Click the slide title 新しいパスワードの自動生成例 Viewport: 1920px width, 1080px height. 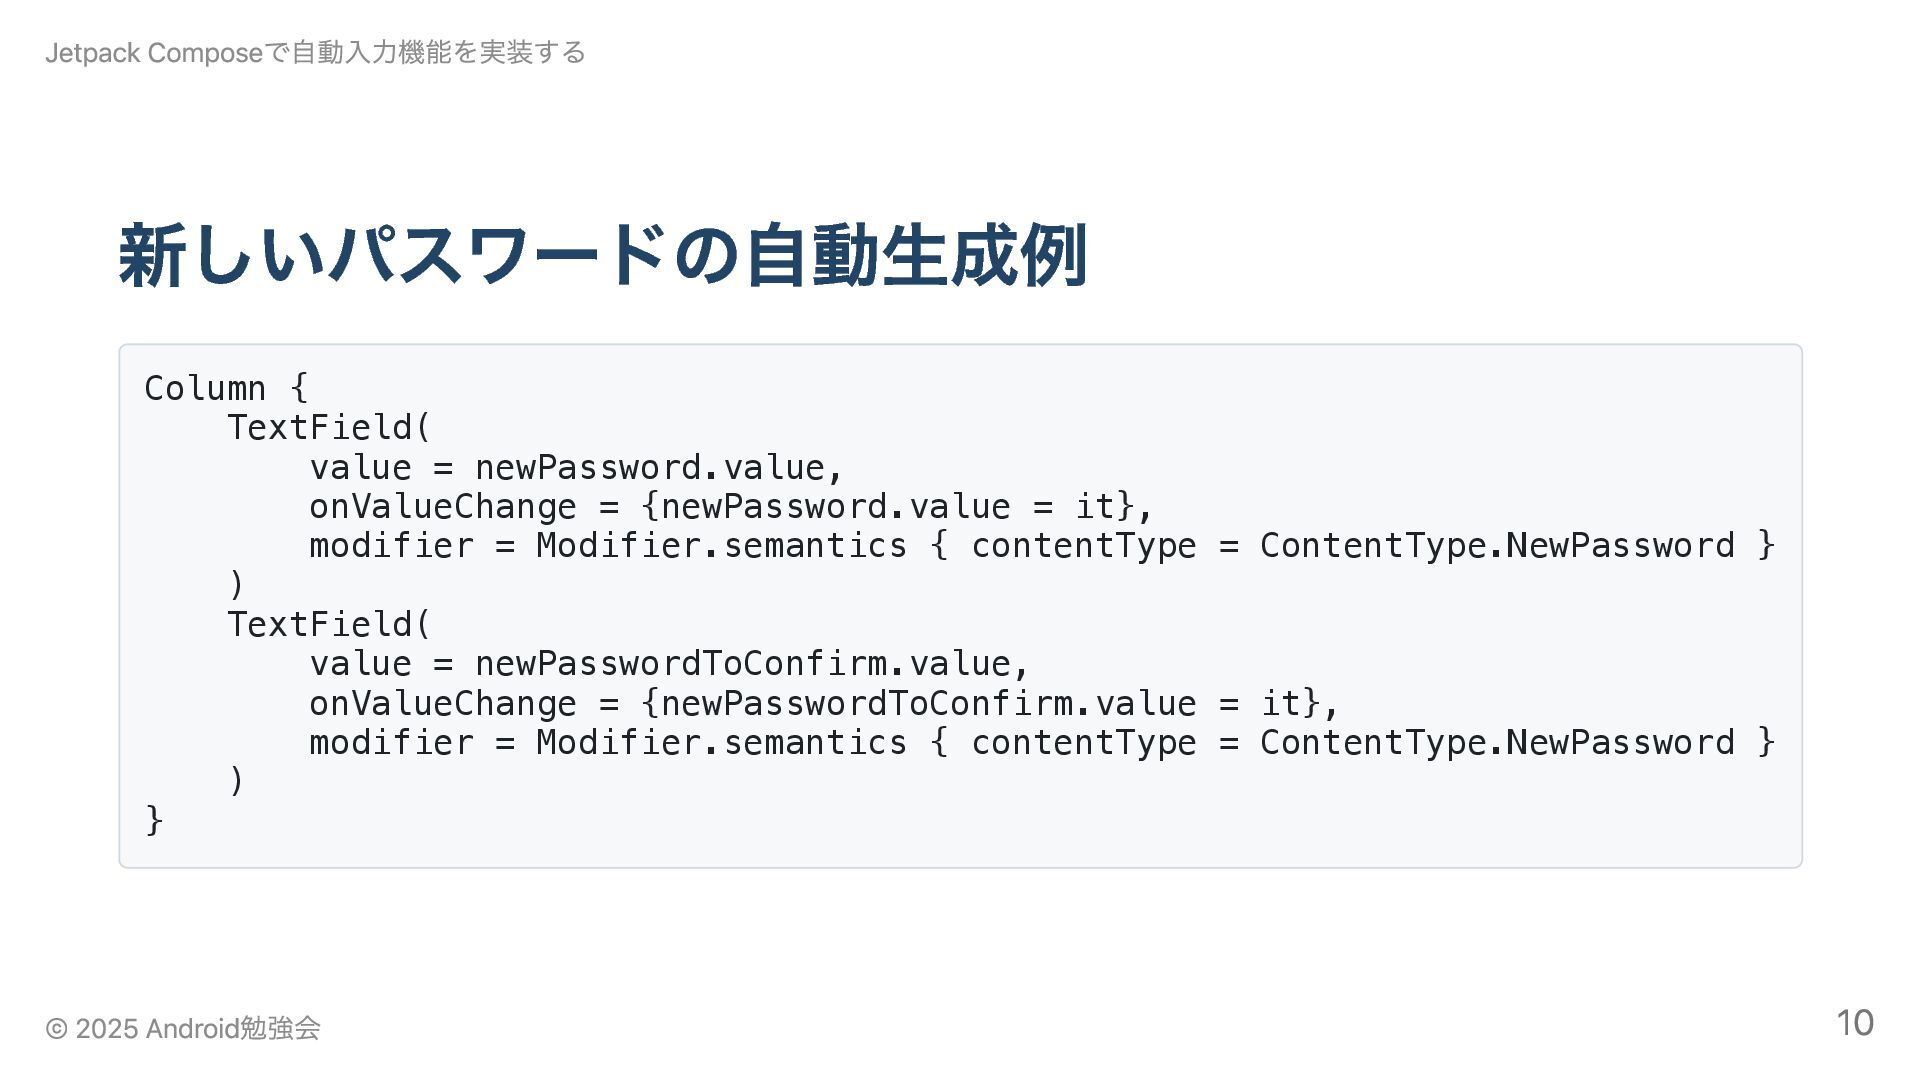603,256
